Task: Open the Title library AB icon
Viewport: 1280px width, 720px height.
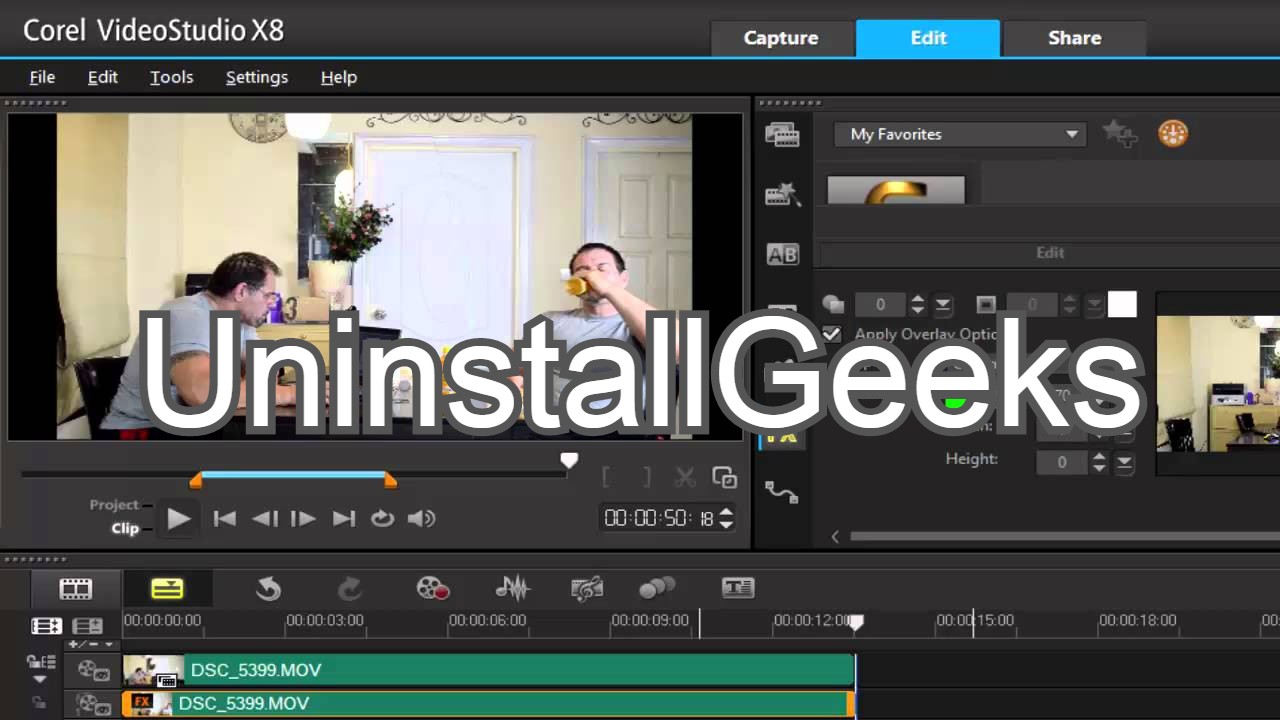Action: tap(782, 255)
